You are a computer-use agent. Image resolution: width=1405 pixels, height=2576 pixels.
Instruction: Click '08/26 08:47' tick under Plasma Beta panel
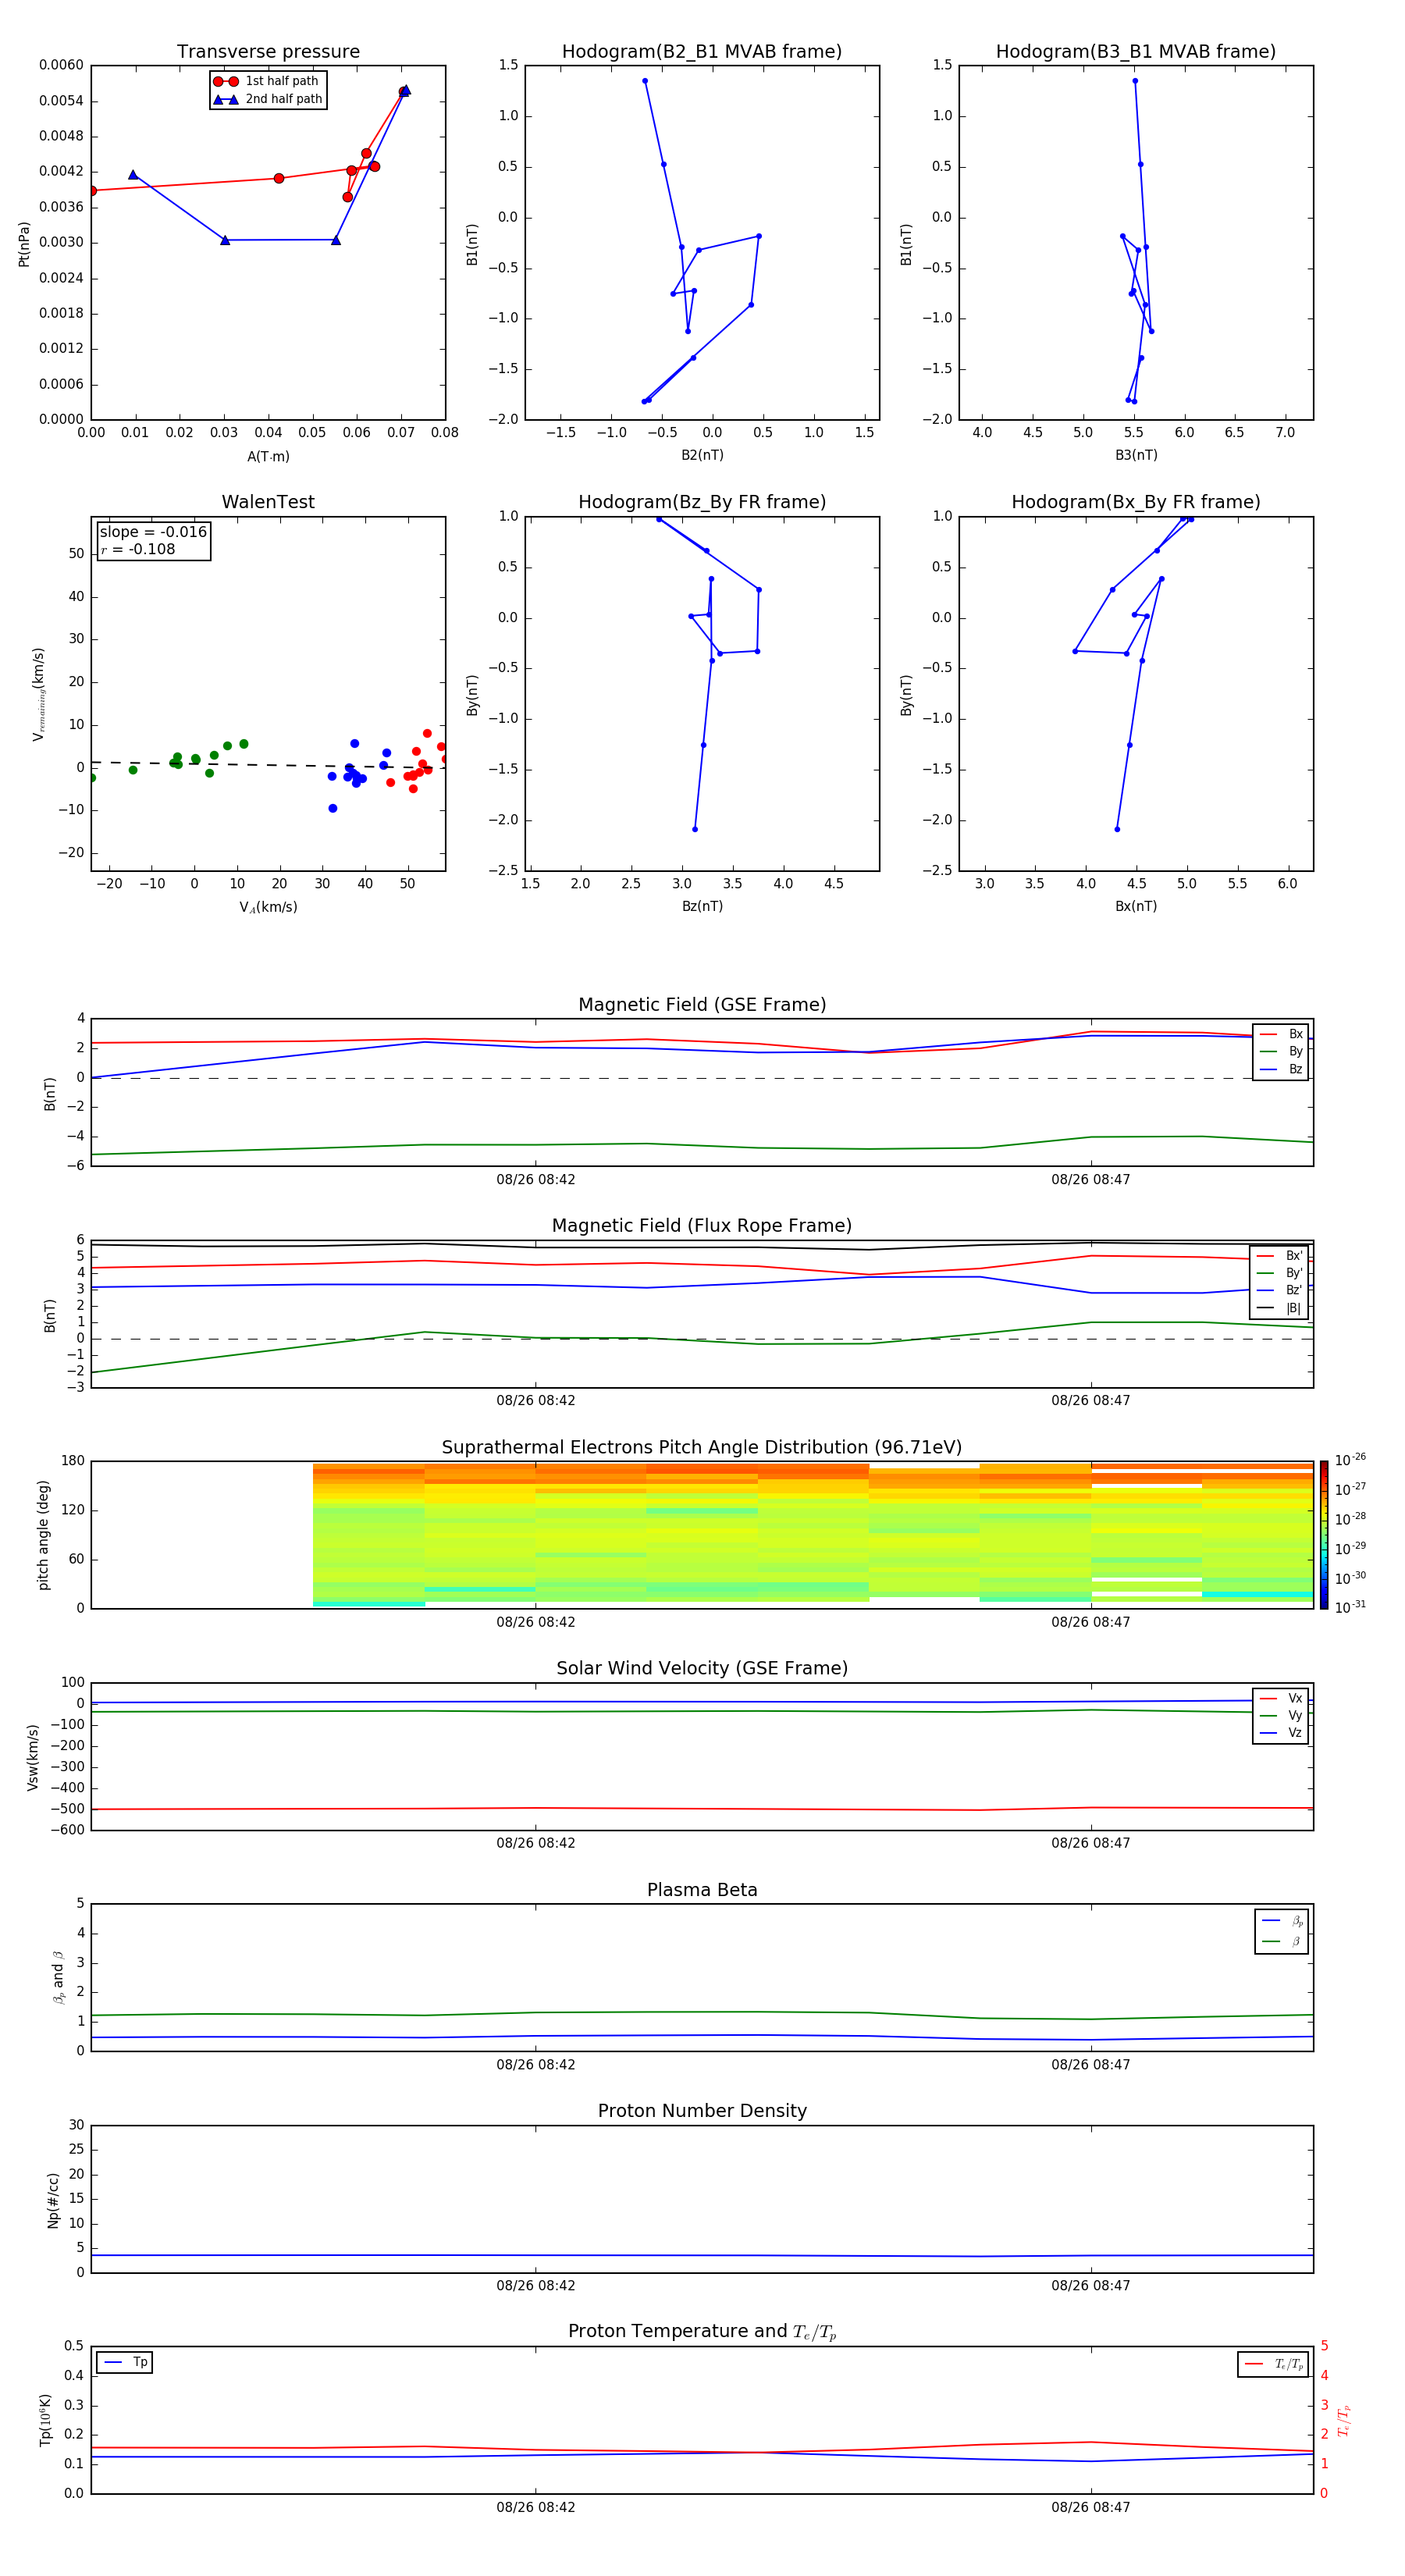point(1091,2065)
